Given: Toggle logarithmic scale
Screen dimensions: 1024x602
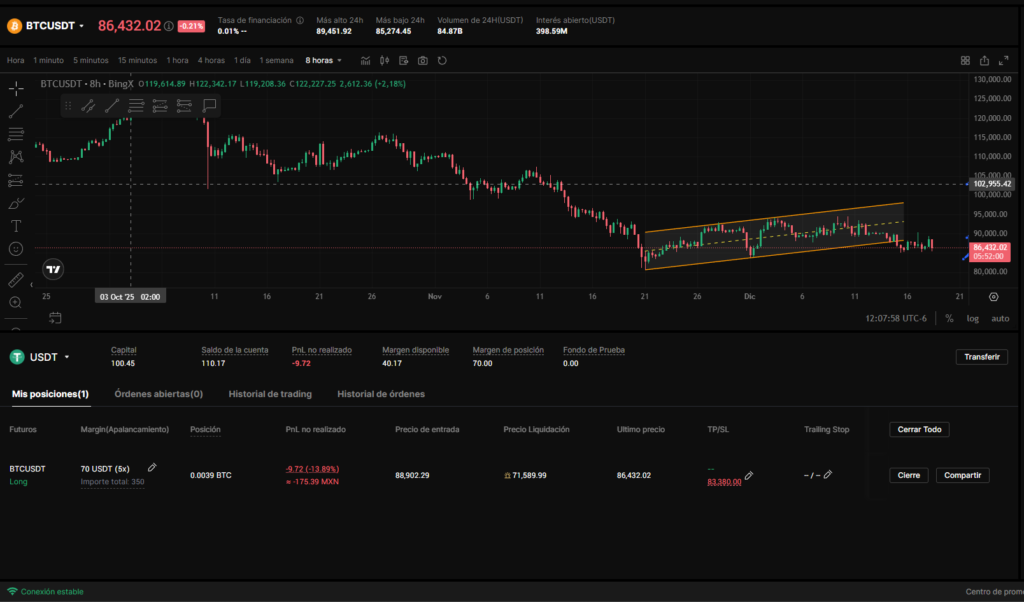Looking at the screenshot, I should point(973,318).
